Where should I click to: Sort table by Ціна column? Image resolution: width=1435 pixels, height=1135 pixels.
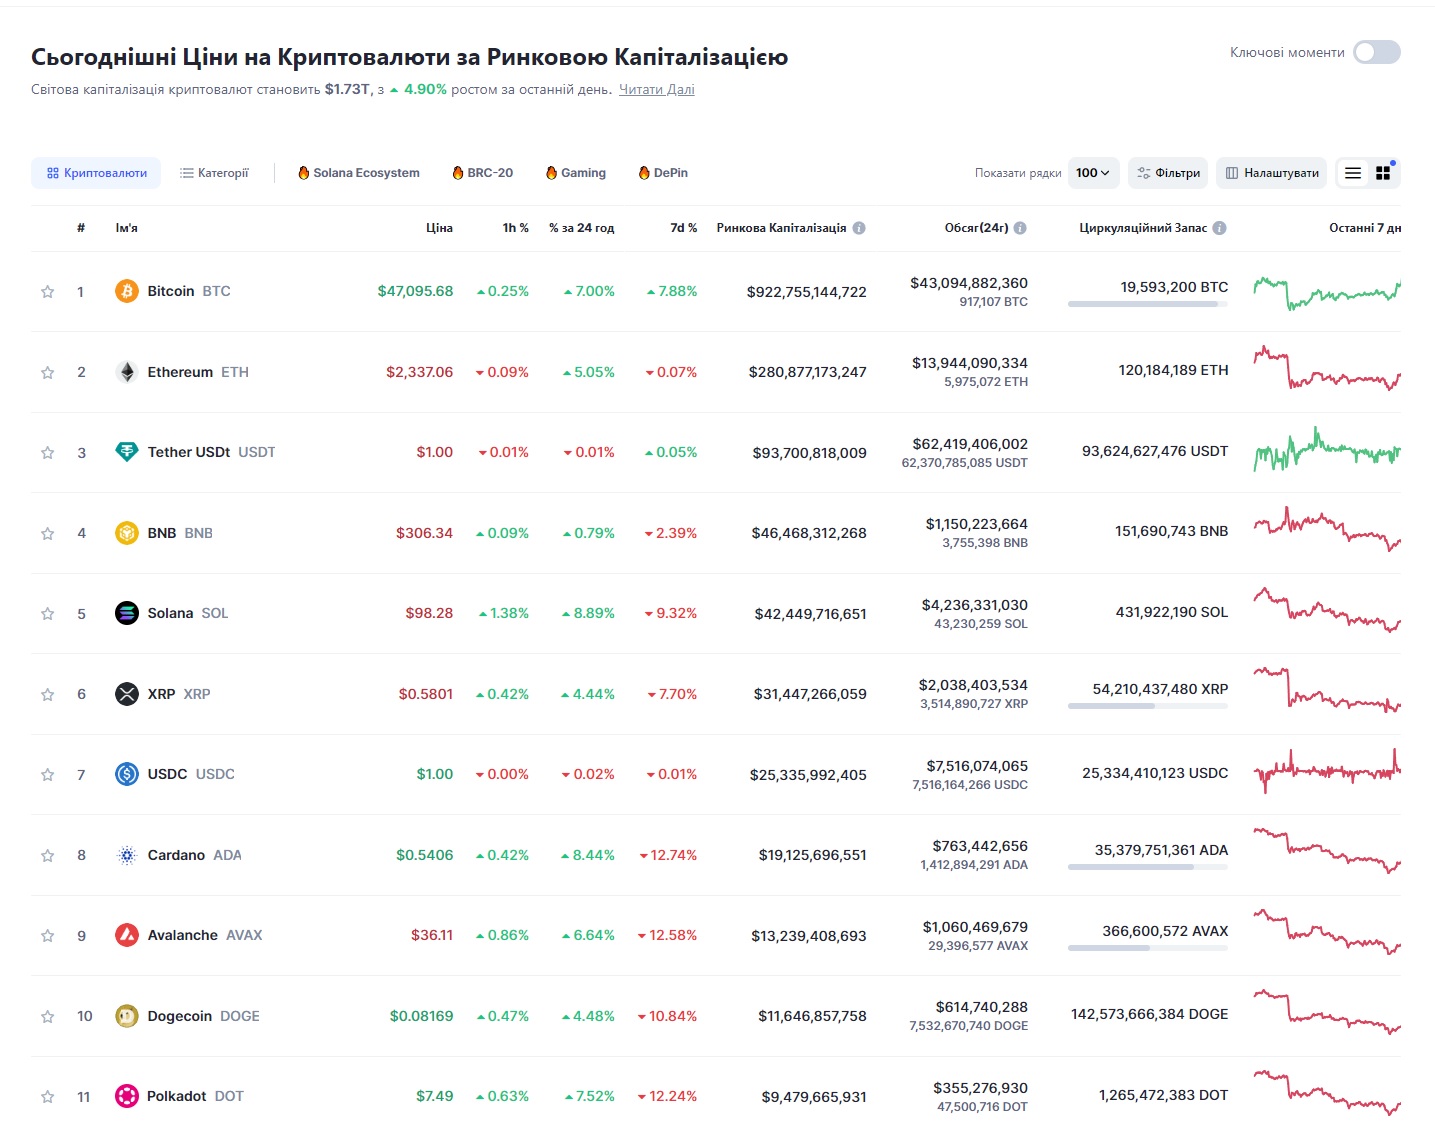(439, 228)
